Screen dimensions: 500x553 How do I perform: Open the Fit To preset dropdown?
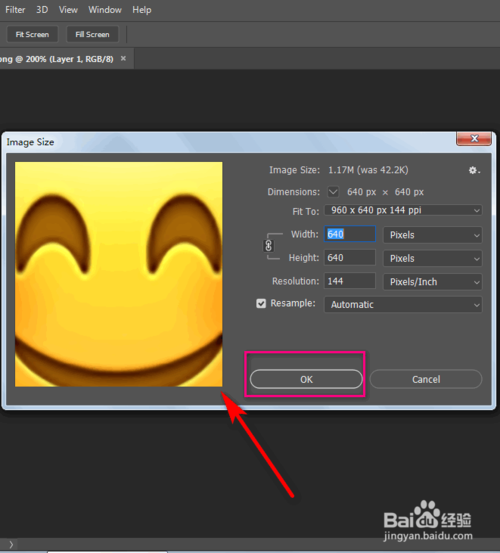[403, 210]
